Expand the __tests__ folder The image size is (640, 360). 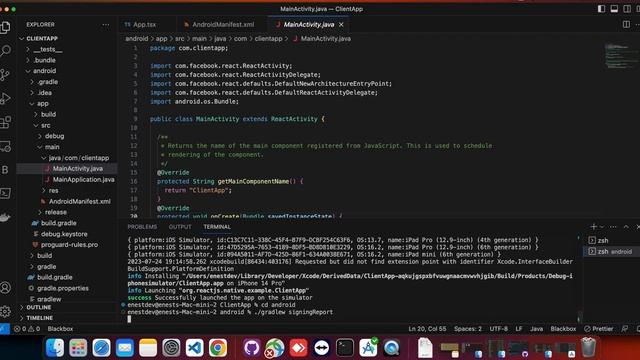coord(67,49)
